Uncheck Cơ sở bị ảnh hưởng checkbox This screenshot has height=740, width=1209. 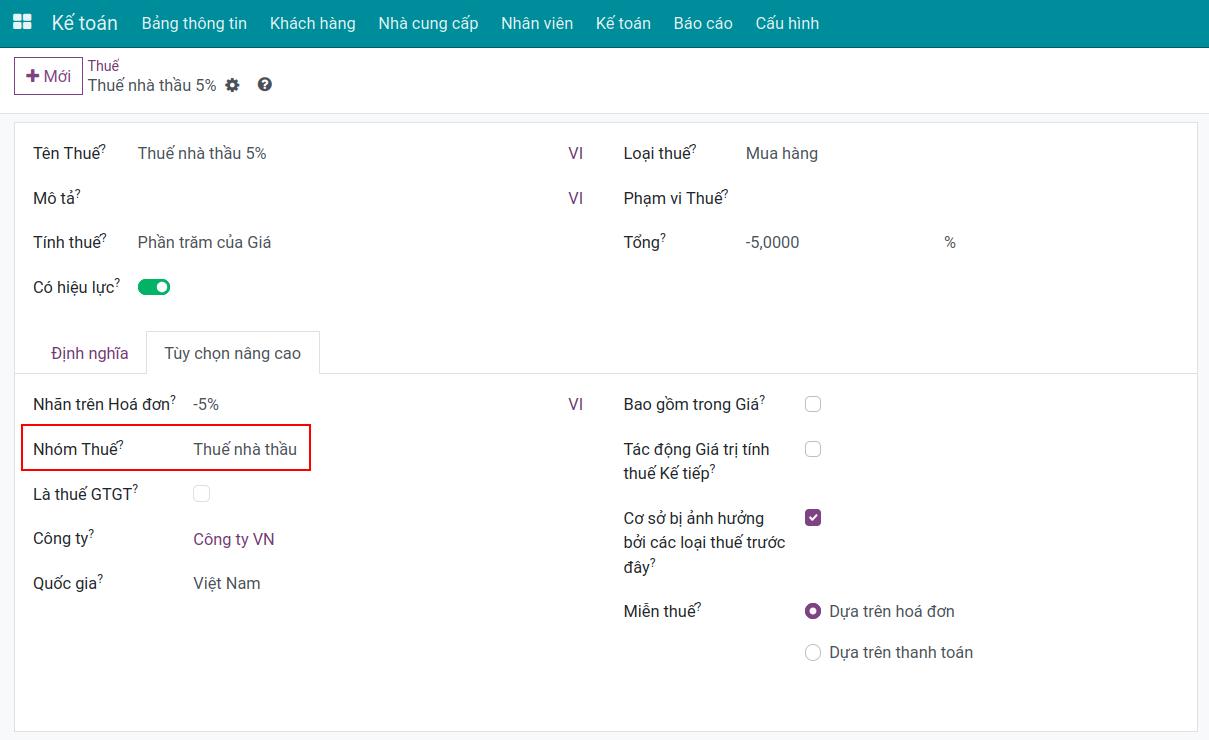[x=813, y=518]
